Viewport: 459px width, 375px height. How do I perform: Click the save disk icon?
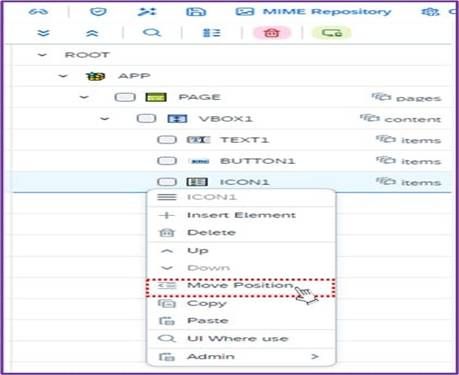click(x=196, y=12)
